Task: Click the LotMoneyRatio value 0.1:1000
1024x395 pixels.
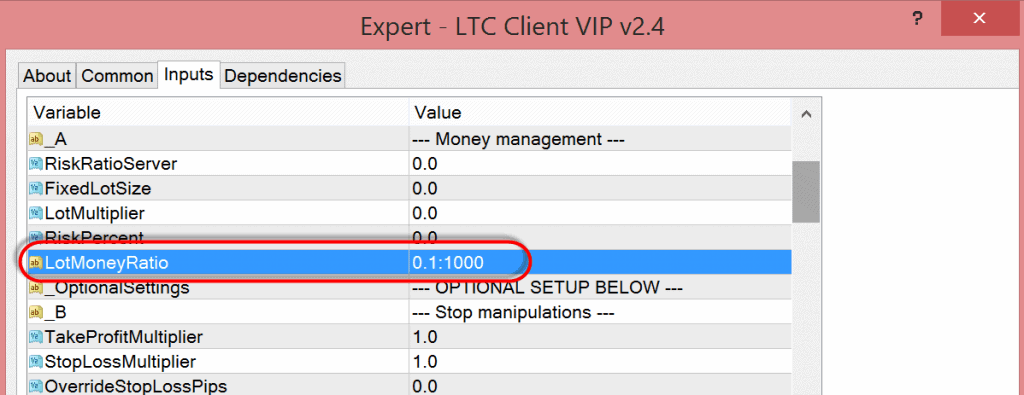Action: (448, 263)
